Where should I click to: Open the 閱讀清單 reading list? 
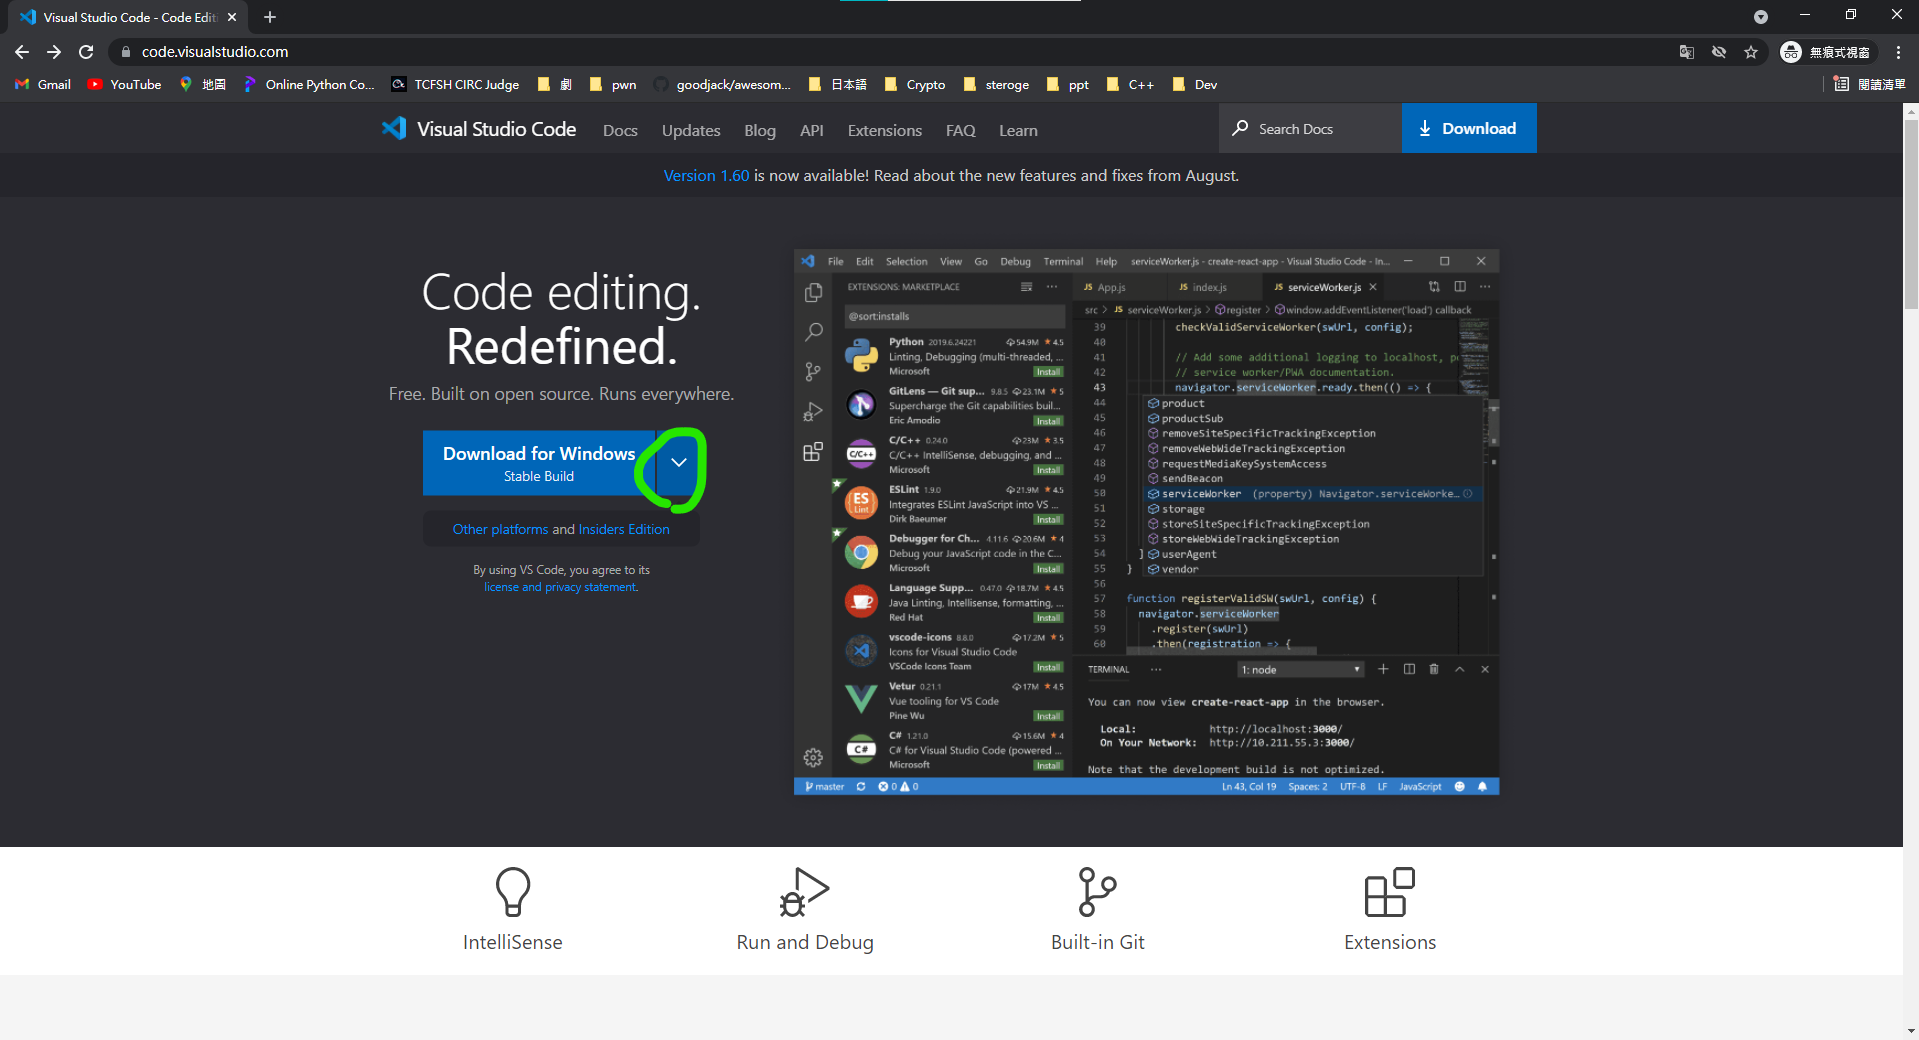click(1870, 85)
